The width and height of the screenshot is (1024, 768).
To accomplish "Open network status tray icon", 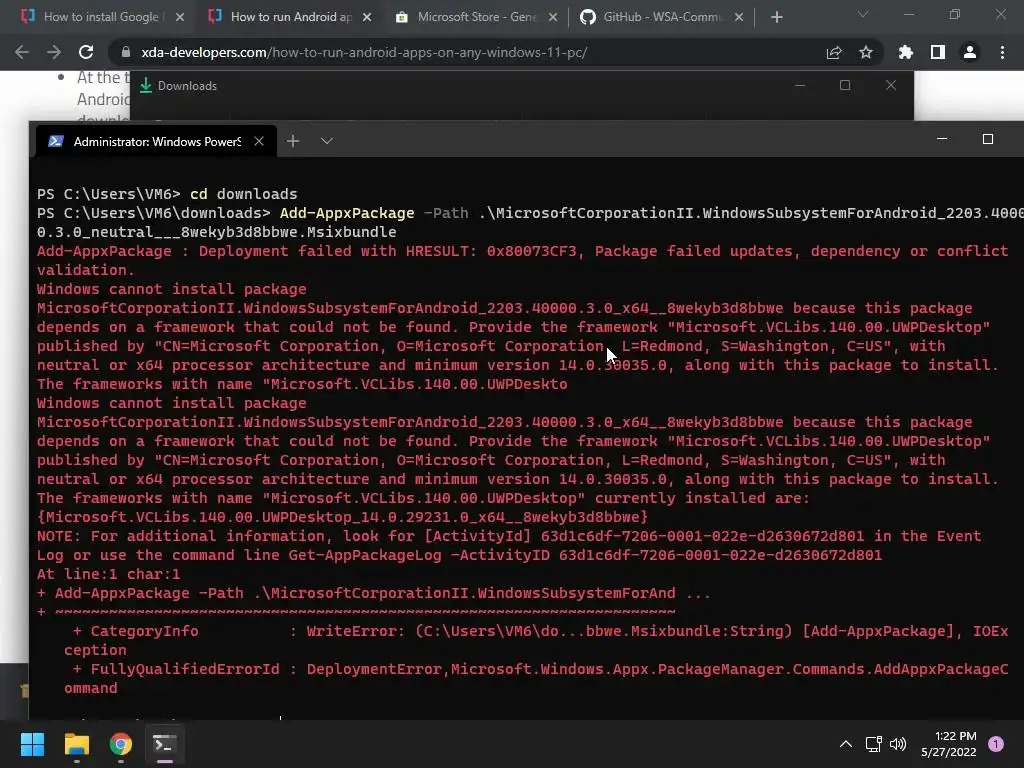I will pos(873,744).
